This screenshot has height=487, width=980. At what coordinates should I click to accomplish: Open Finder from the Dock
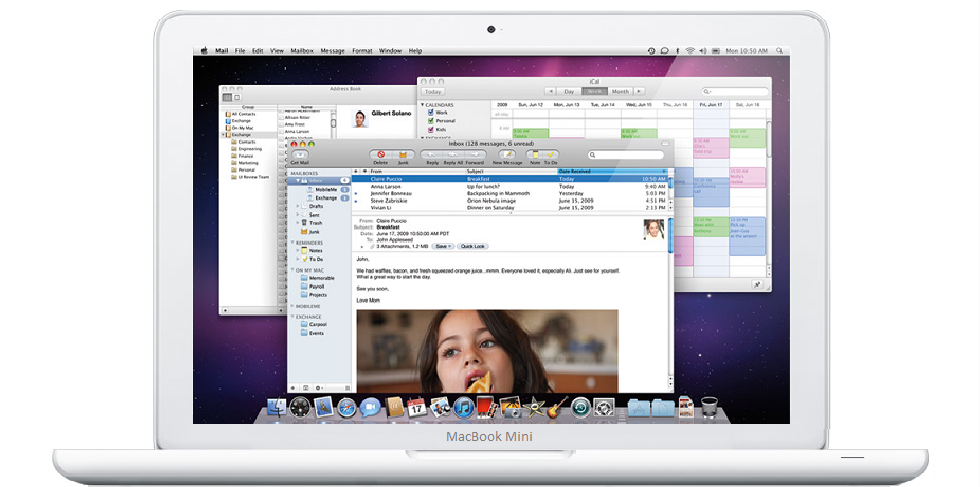click(x=276, y=408)
